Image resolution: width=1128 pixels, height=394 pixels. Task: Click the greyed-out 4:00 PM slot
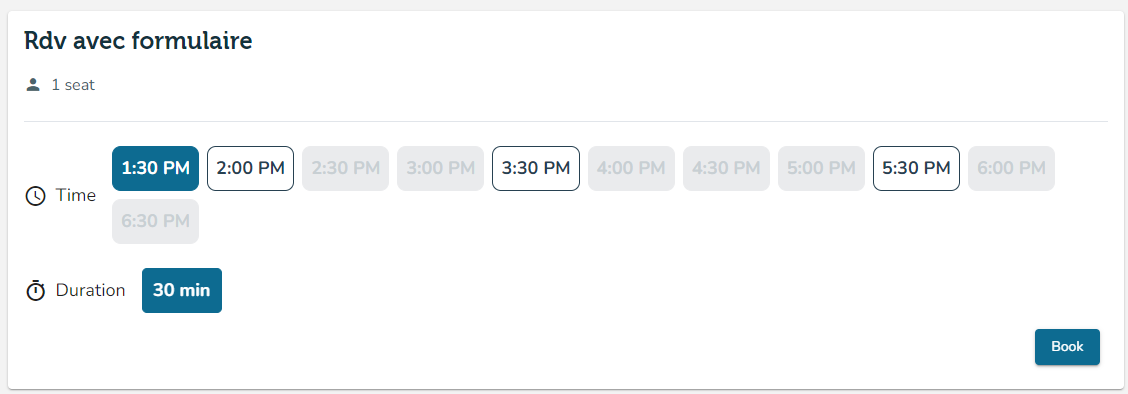pos(631,168)
